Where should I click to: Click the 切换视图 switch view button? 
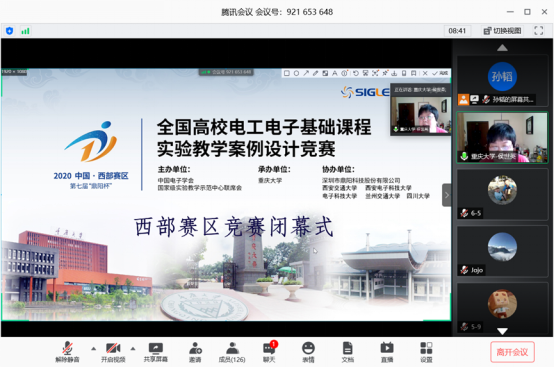coord(502,31)
